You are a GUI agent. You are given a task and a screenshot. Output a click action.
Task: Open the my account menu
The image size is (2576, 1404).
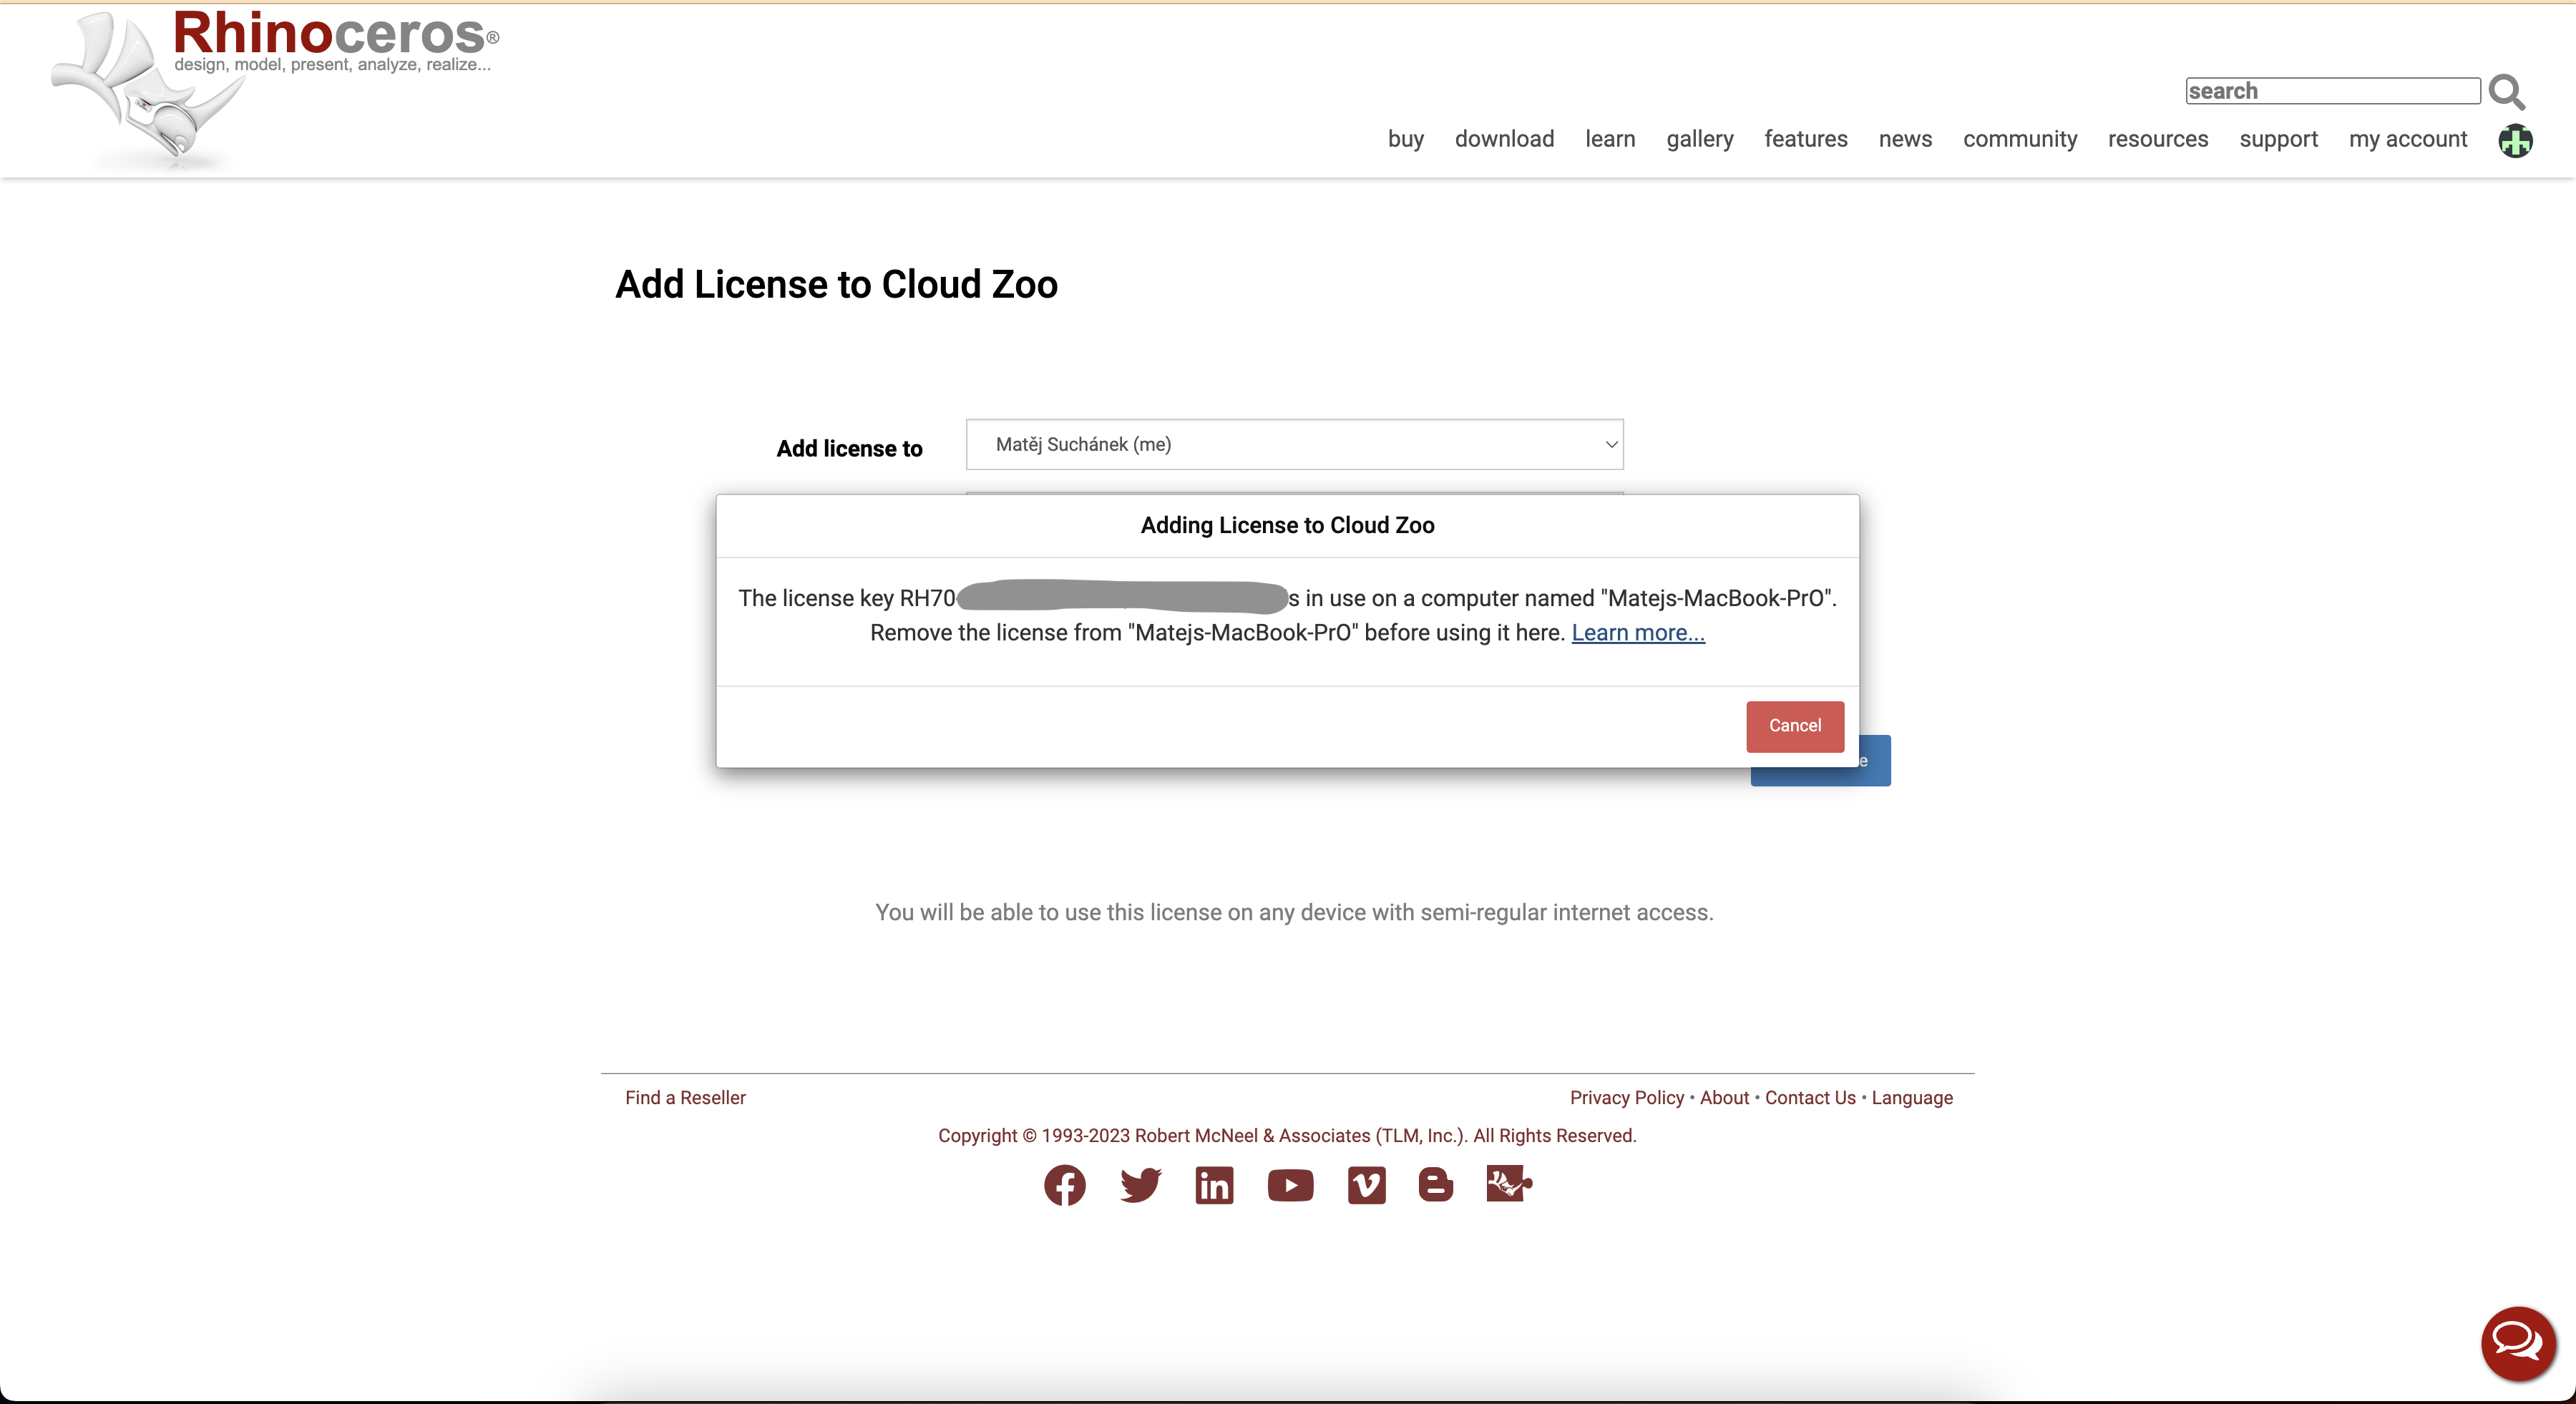click(x=2408, y=139)
